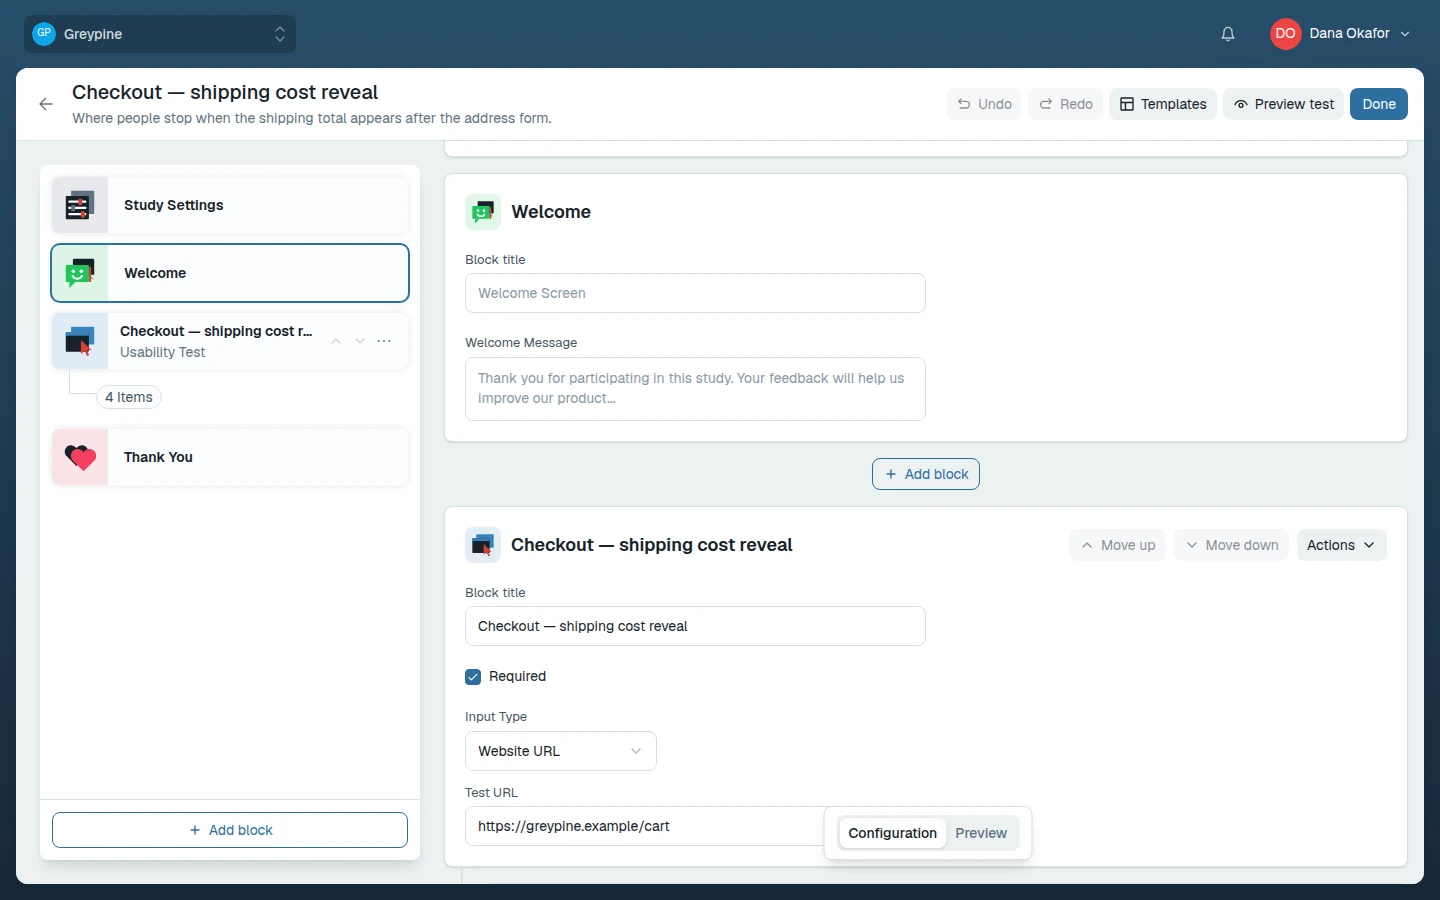Add block between Welcome and Checkout panels

[x=926, y=474]
